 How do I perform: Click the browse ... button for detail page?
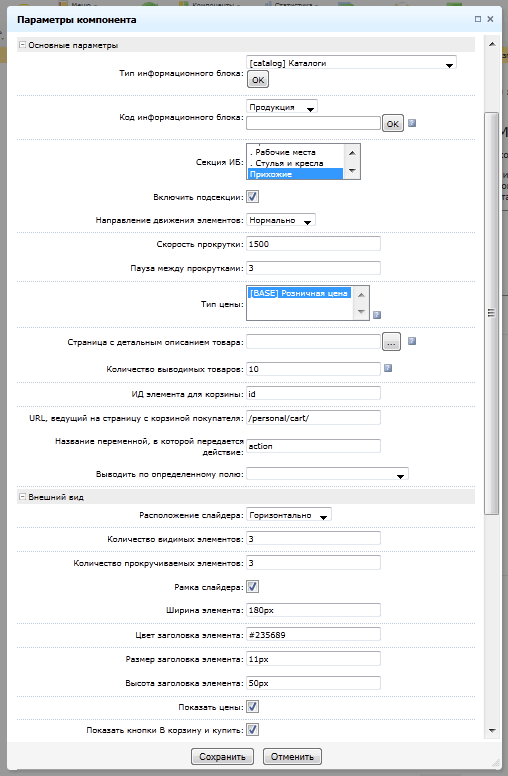(x=391, y=342)
